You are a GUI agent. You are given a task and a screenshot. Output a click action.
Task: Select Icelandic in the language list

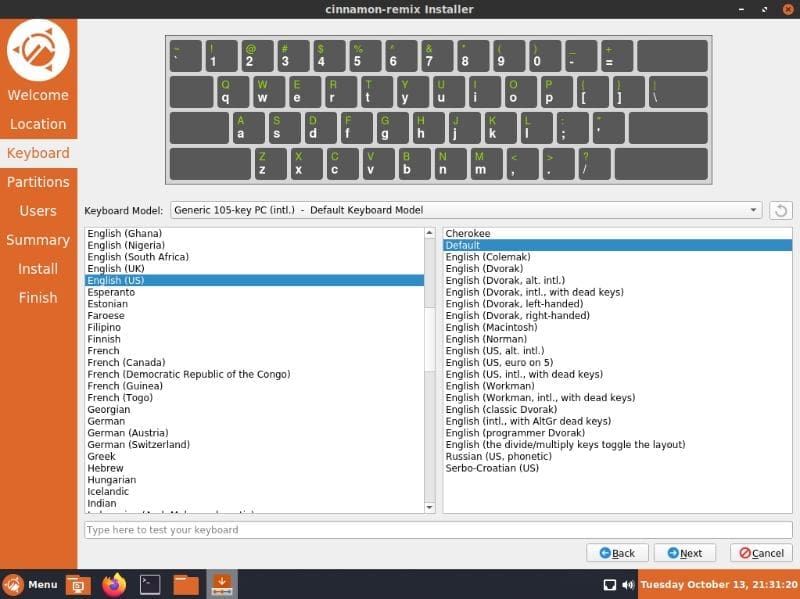click(254, 492)
